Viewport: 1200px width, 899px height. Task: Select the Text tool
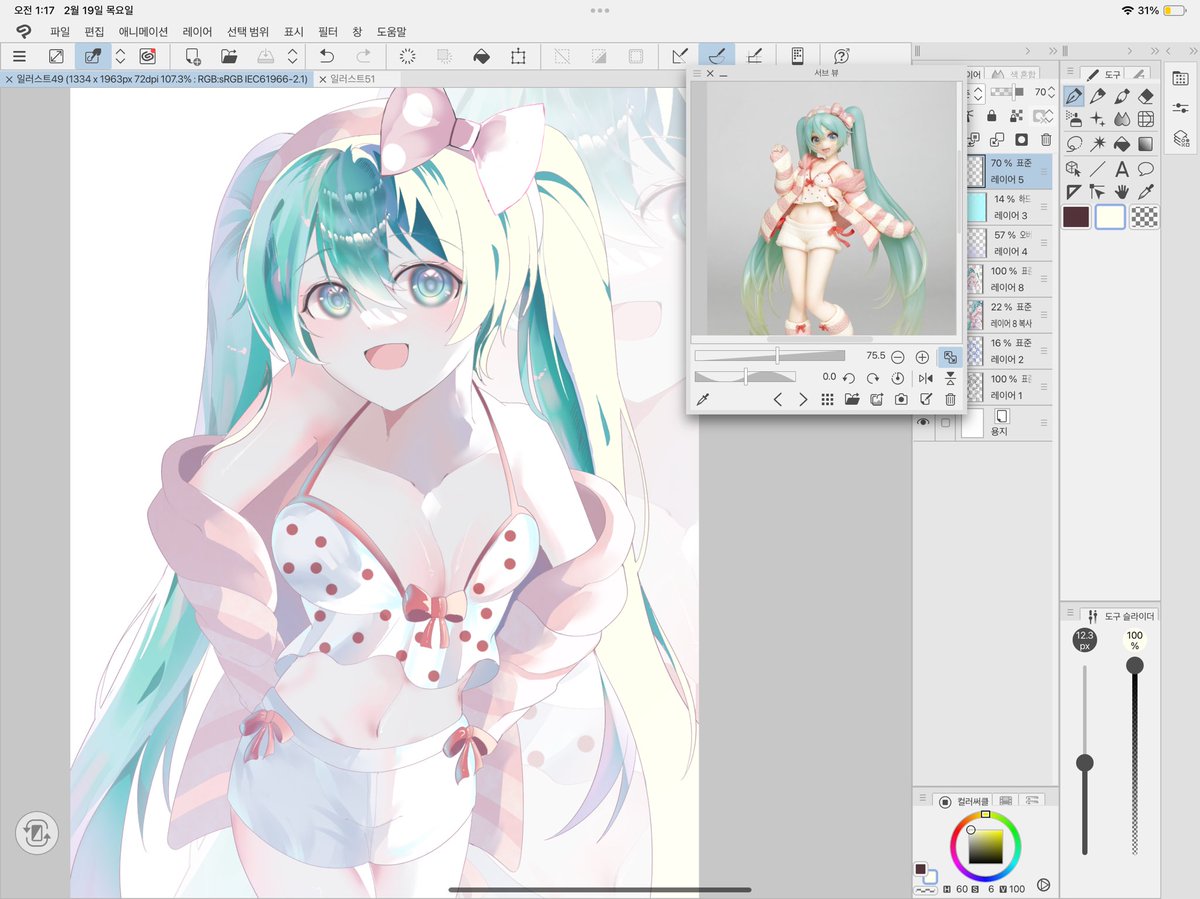pos(1122,168)
